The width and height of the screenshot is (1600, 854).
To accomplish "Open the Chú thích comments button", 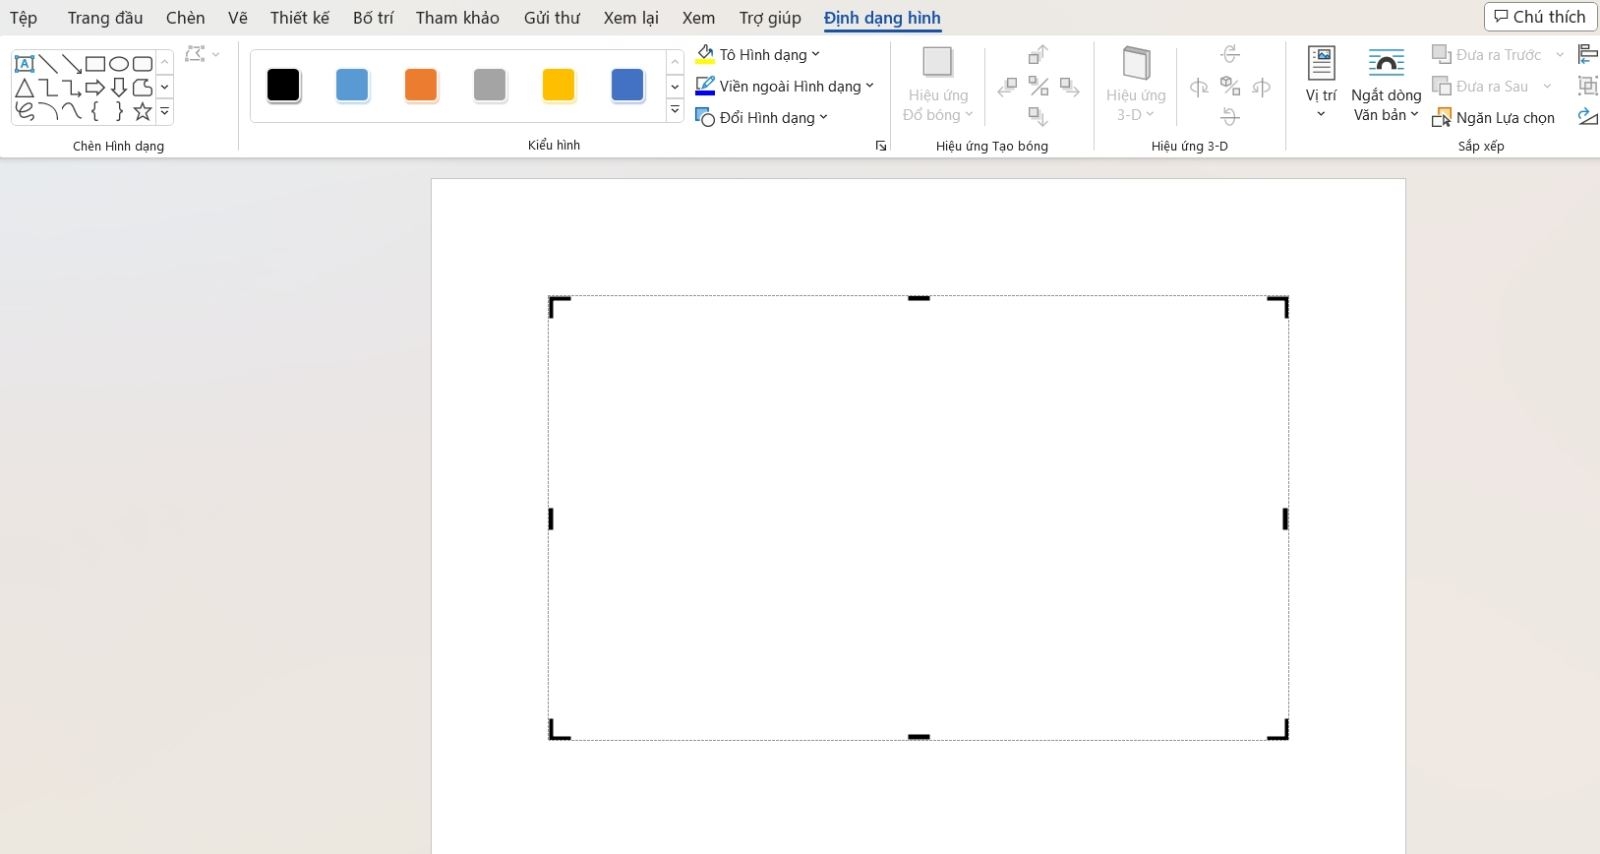I will 1540,17.
